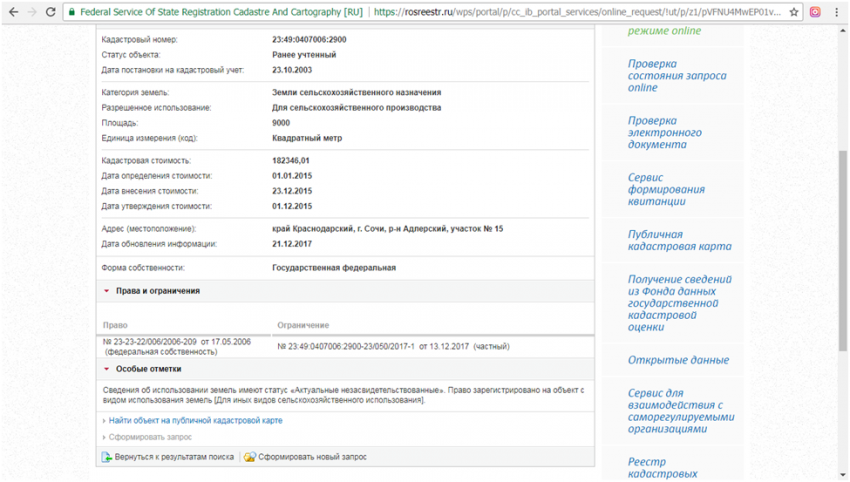This screenshot has width=850, height=482.
Task: Click the browser back arrow
Action: click(11, 12)
